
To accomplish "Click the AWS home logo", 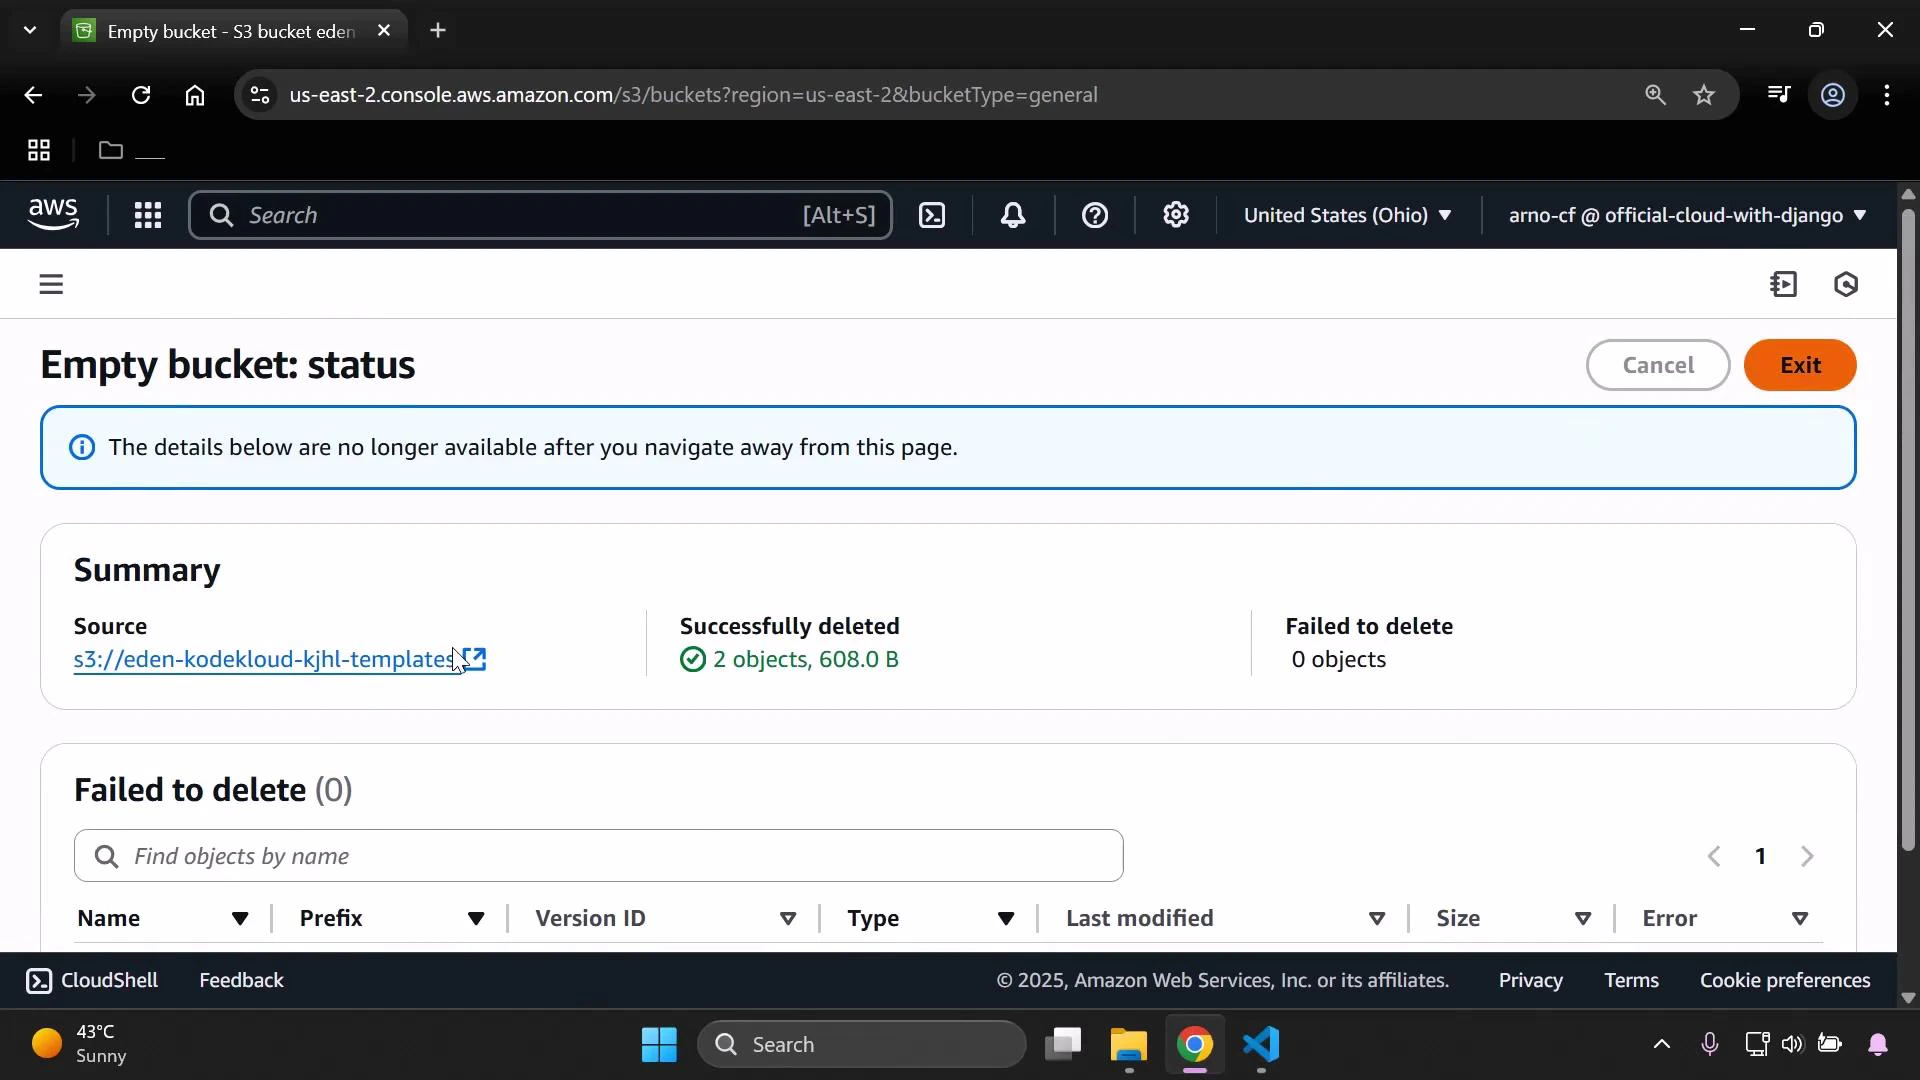I will coord(52,214).
